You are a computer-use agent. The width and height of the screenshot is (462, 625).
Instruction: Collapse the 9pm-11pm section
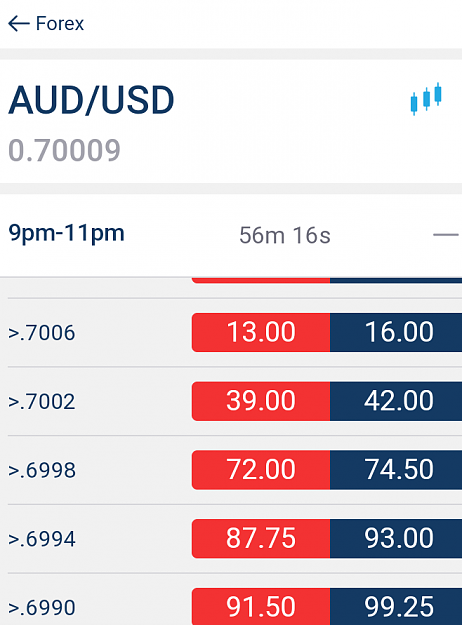pyautogui.click(x=446, y=235)
